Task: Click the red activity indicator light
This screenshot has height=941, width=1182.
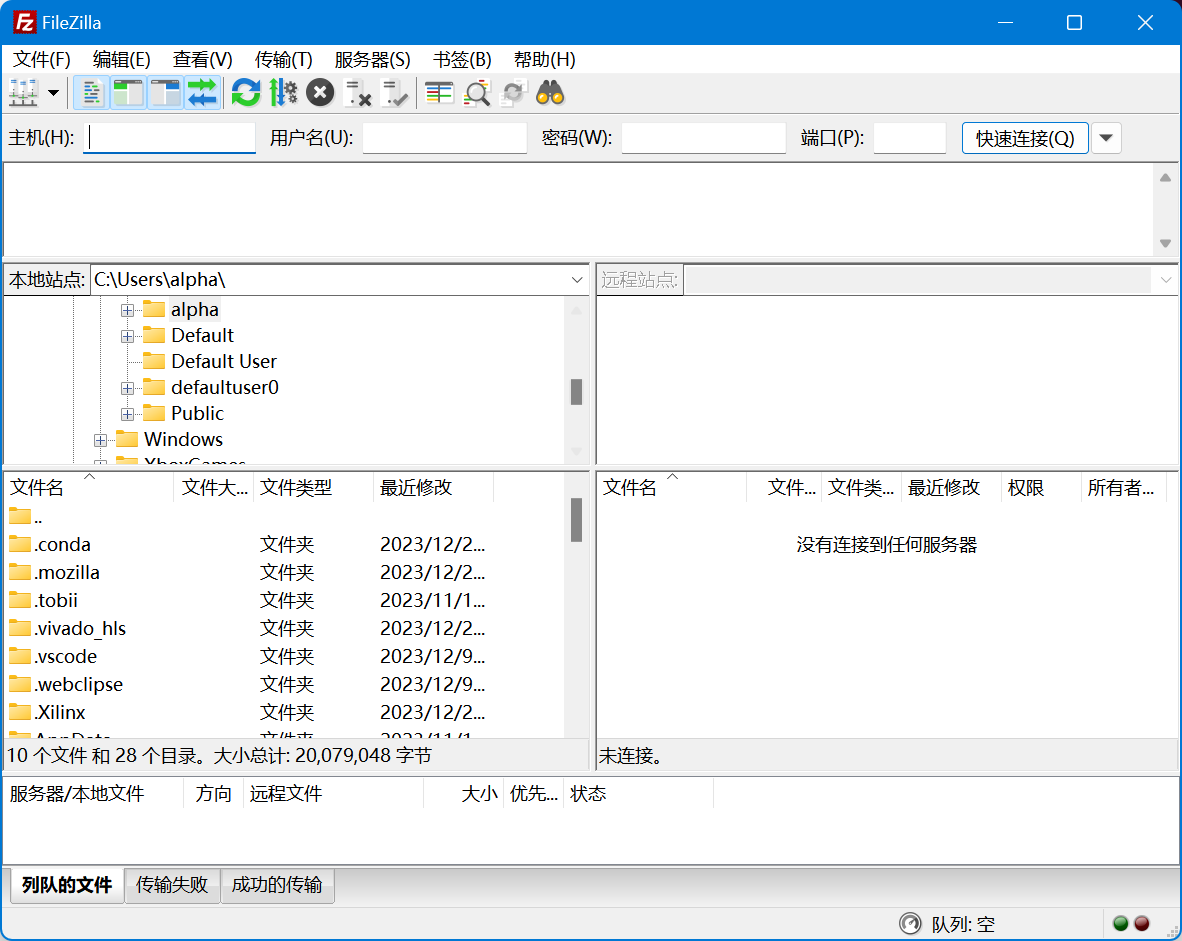Action: [1142, 924]
